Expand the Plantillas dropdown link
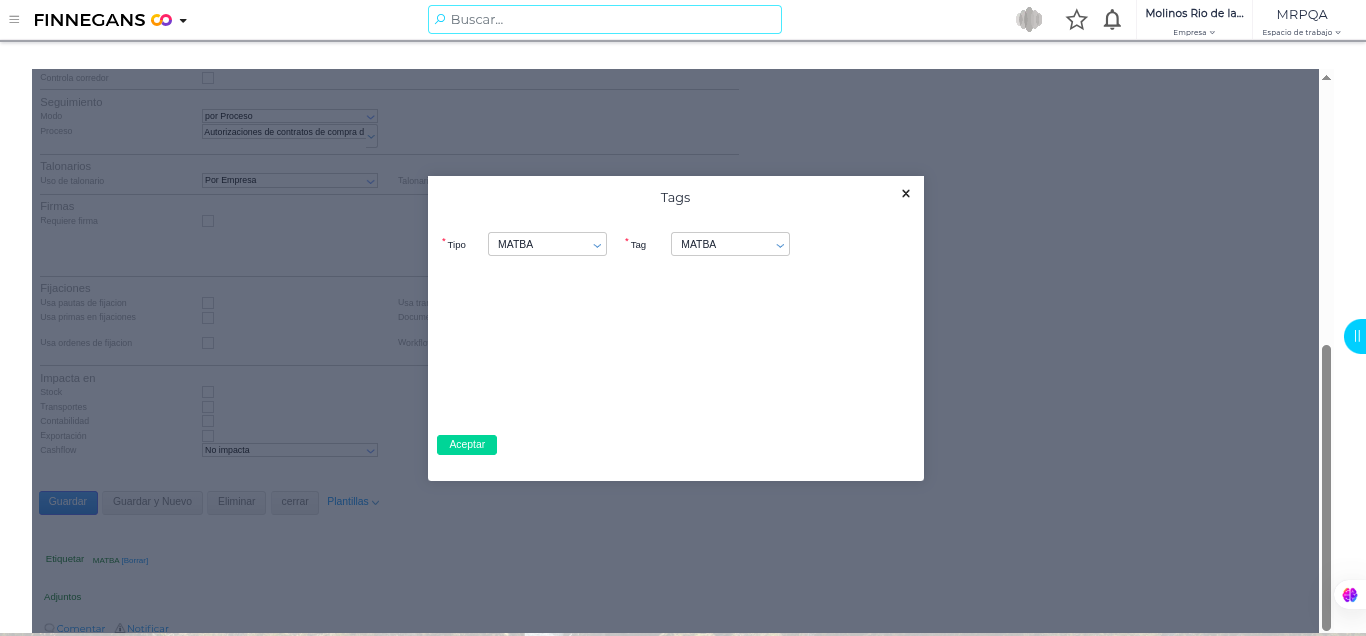 [x=353, y=502]
